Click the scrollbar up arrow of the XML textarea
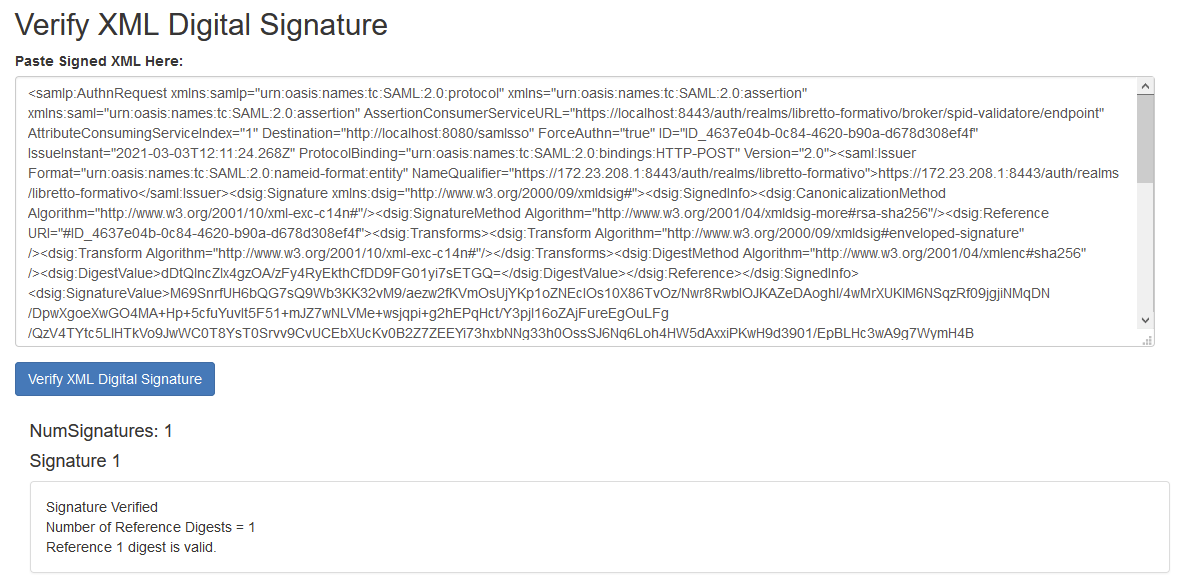 pos(1147,90)
